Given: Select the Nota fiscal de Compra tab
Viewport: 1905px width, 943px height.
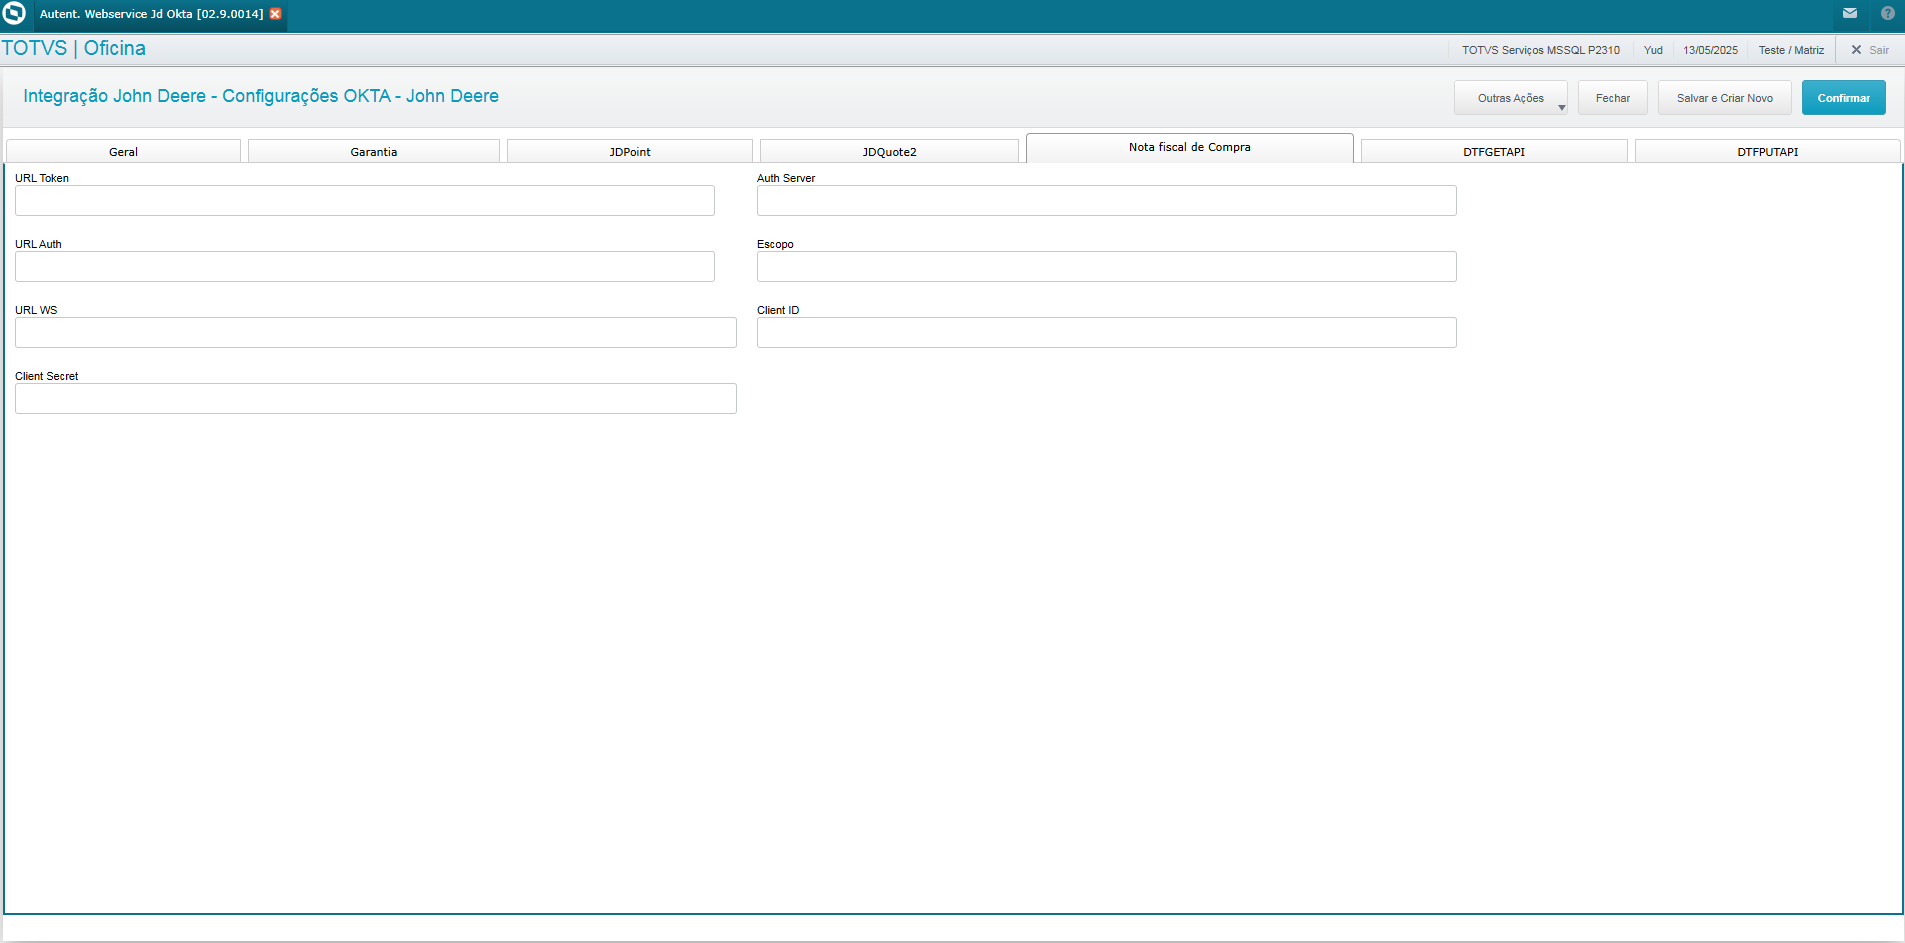Looking at the screenshot, I should [1190, 148].
